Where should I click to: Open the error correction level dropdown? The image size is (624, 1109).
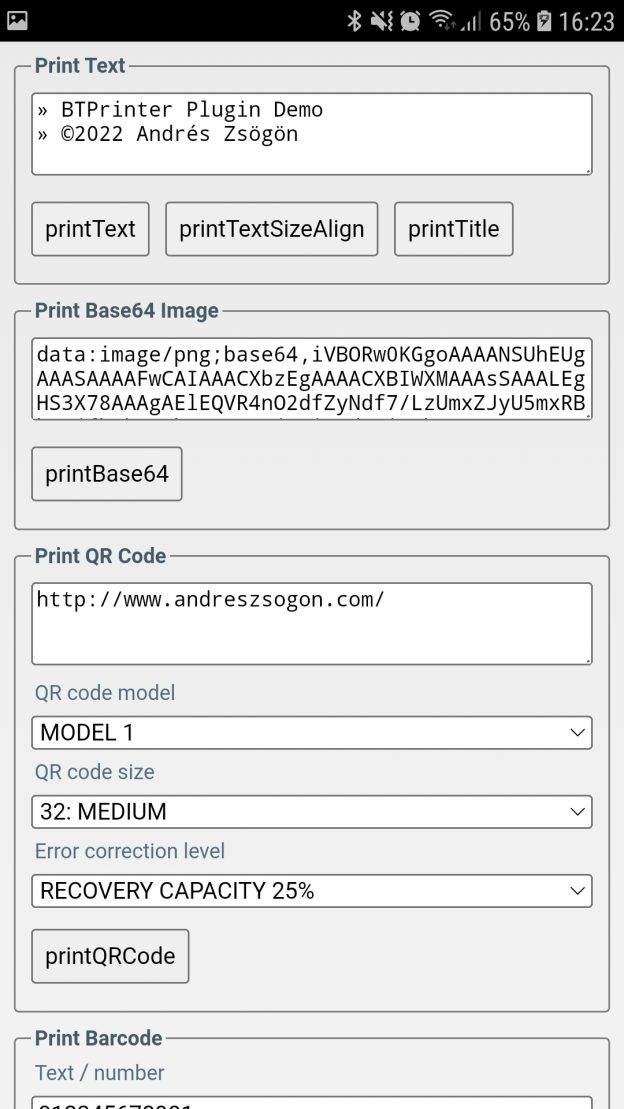tap(311, 890)
